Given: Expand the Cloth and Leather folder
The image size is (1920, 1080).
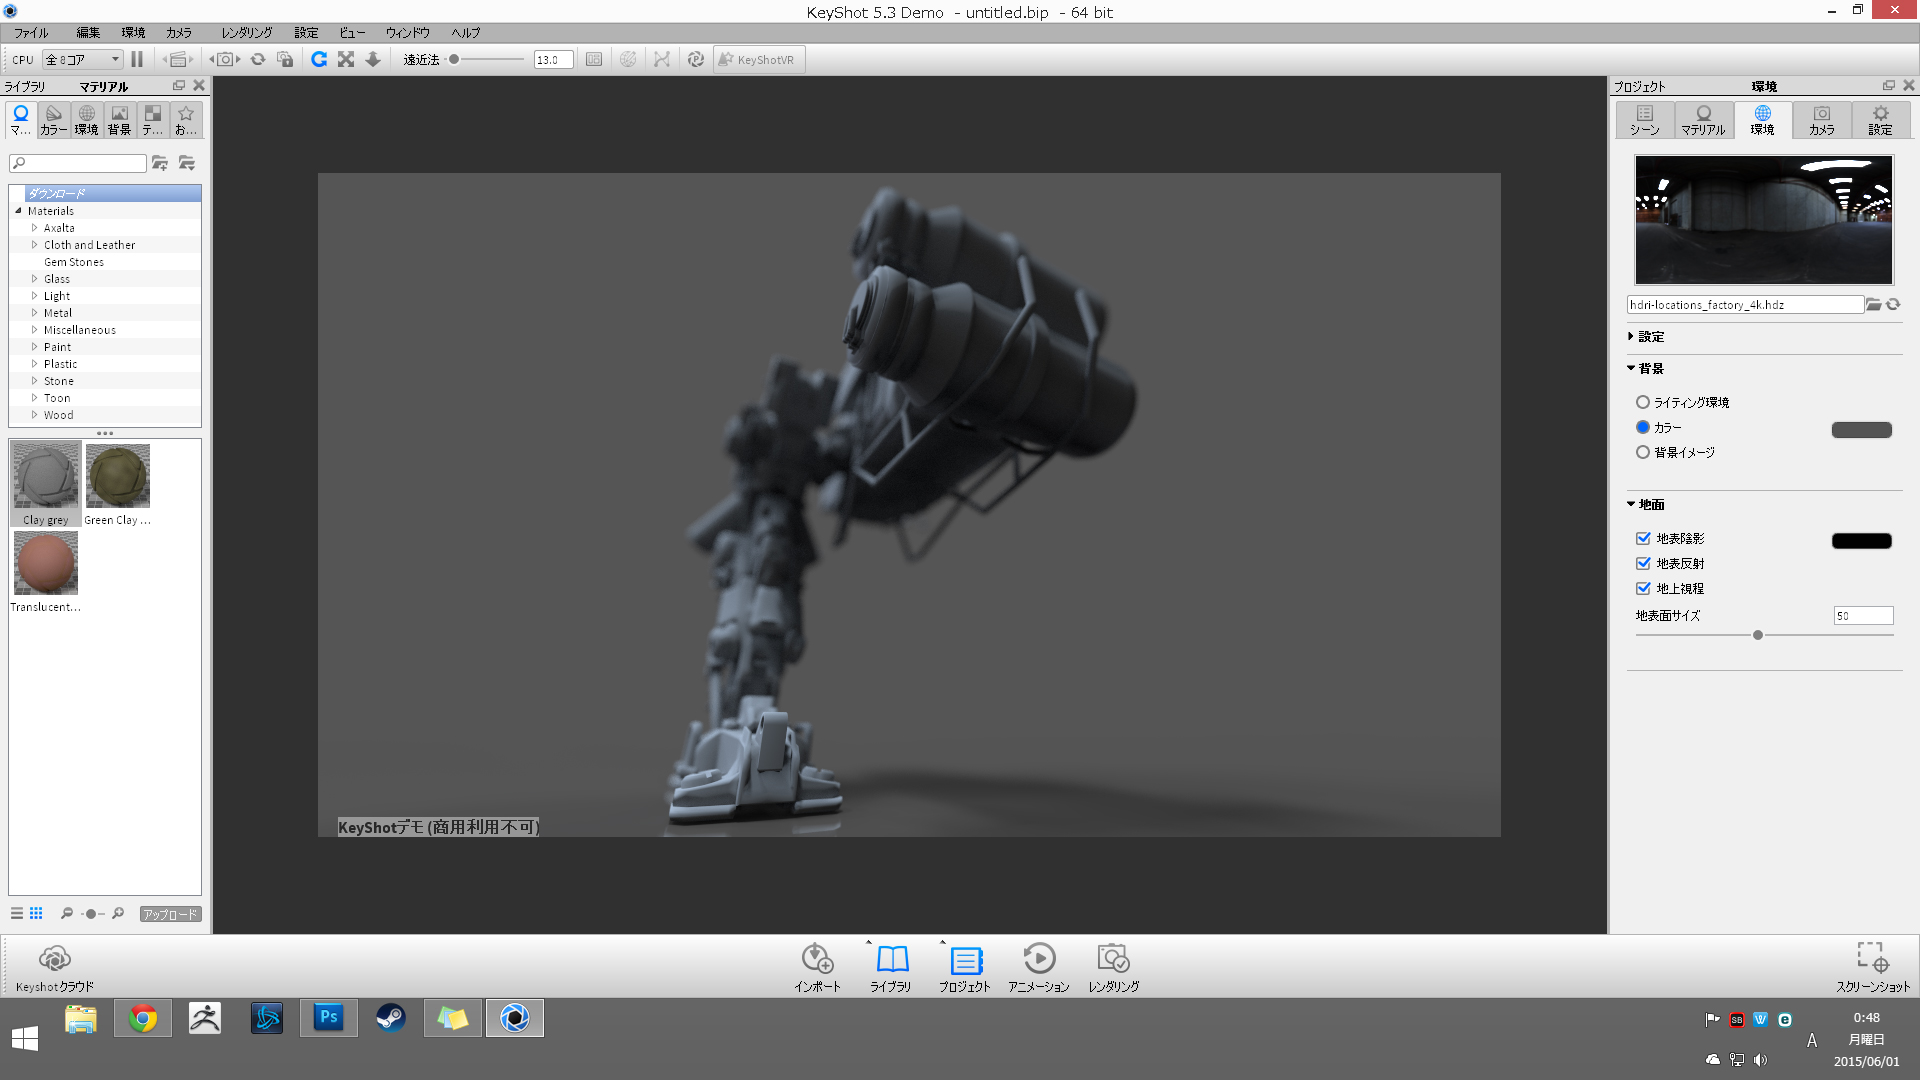Looking at the screenshot, I should pos(34,245).
